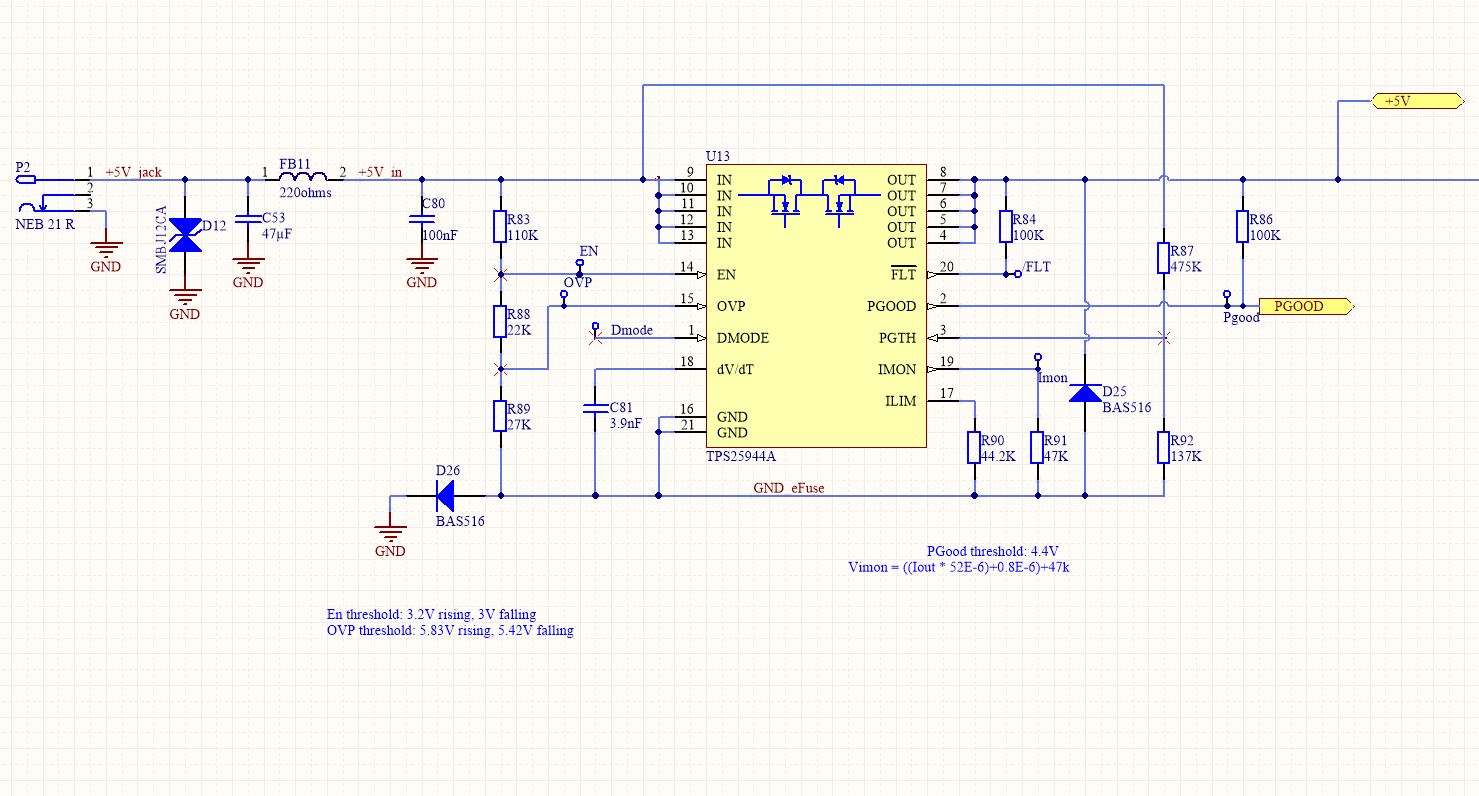Image resolution: width=1479 pixels, height=796 pixels.
Task: Click the ILIM pin 17 label
Action: coord(900,401)
